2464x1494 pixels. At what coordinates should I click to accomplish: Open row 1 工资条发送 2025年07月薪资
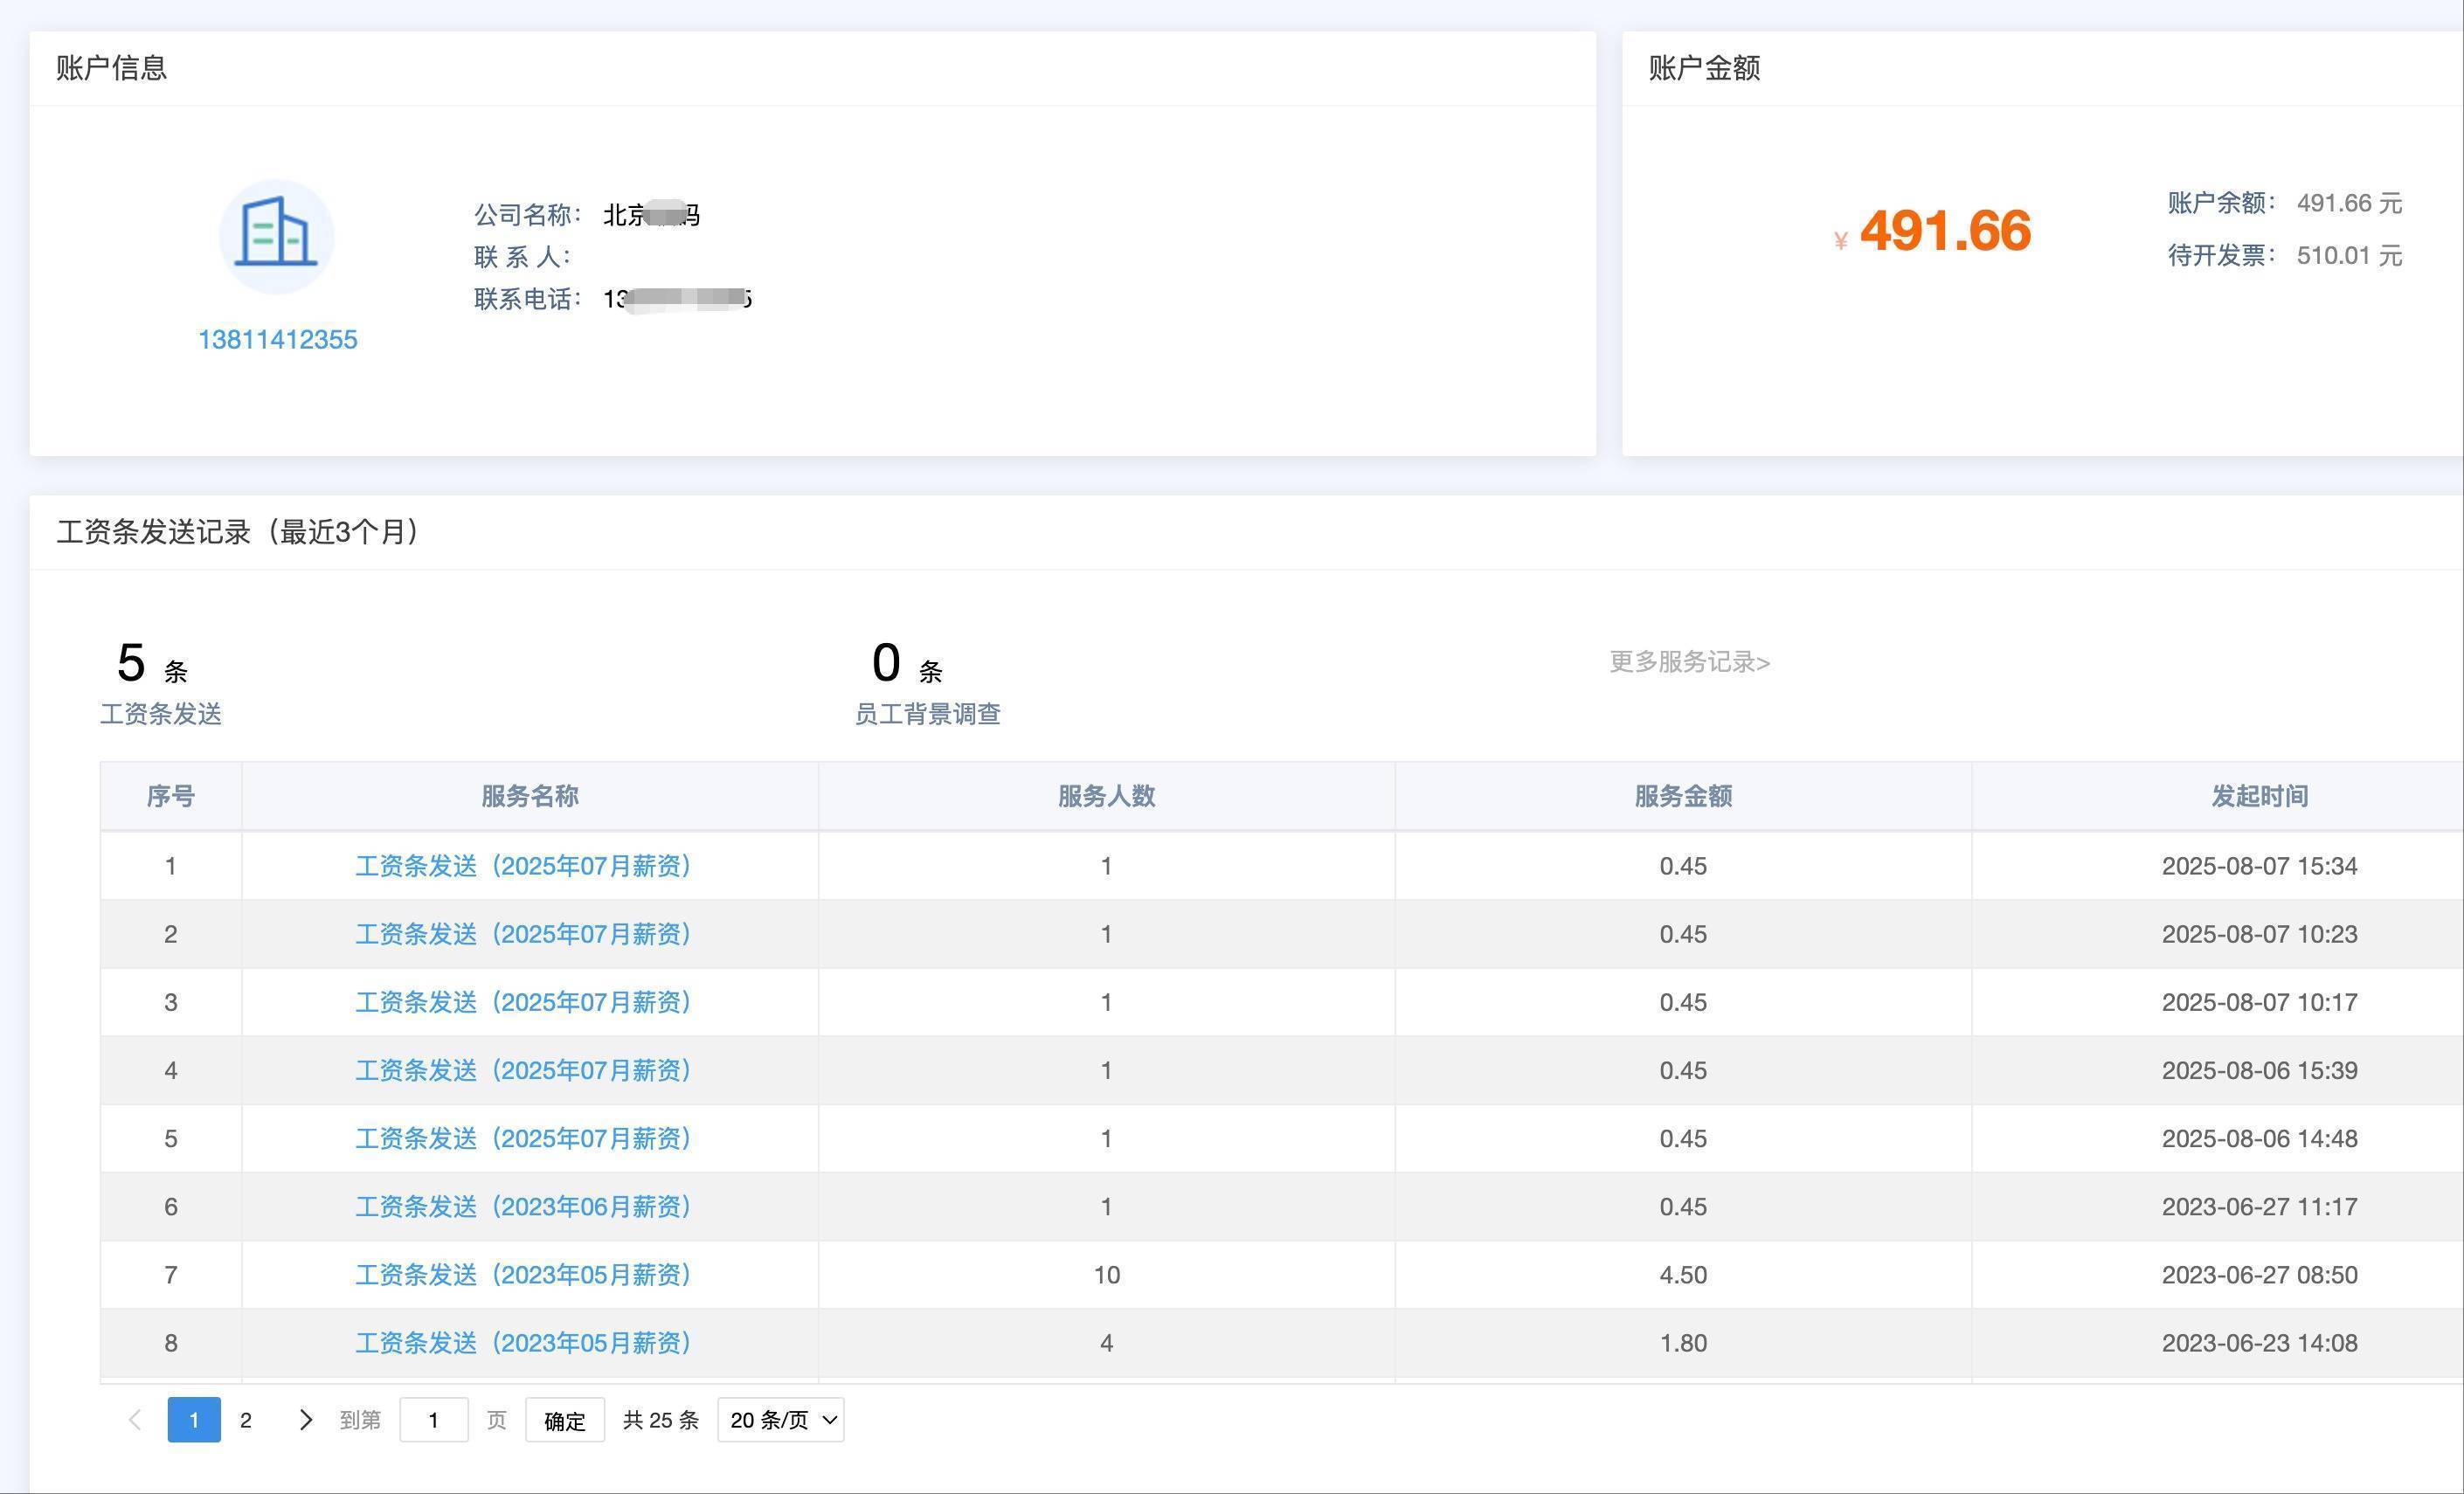(x=523, y=866)
